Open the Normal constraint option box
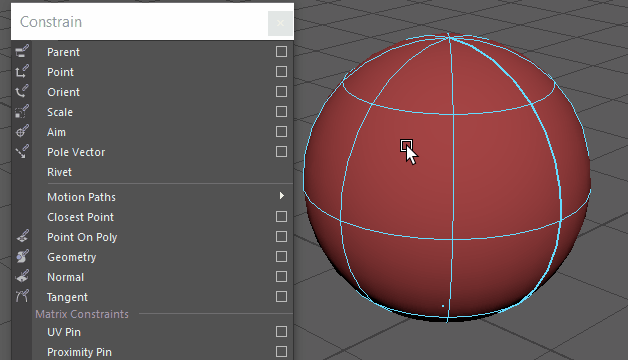 (281, 277)
